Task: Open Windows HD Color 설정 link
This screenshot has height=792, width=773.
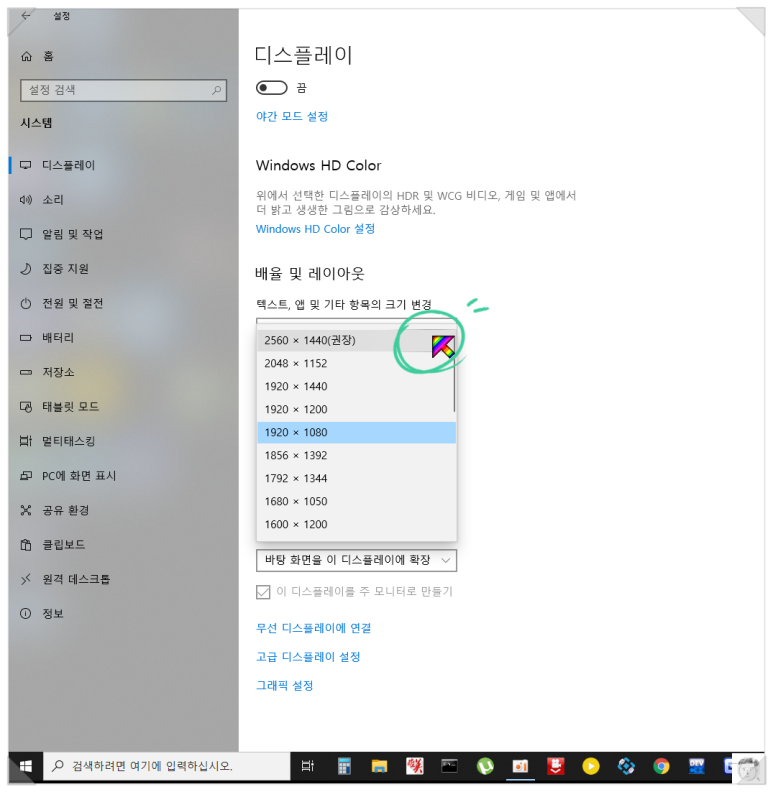Action: point(315,229)
